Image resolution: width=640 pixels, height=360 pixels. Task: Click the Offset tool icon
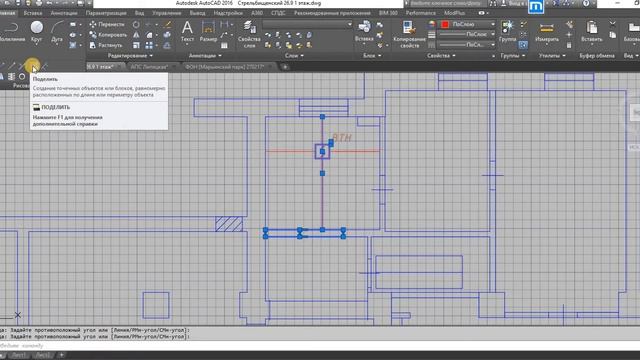point(167,45)
